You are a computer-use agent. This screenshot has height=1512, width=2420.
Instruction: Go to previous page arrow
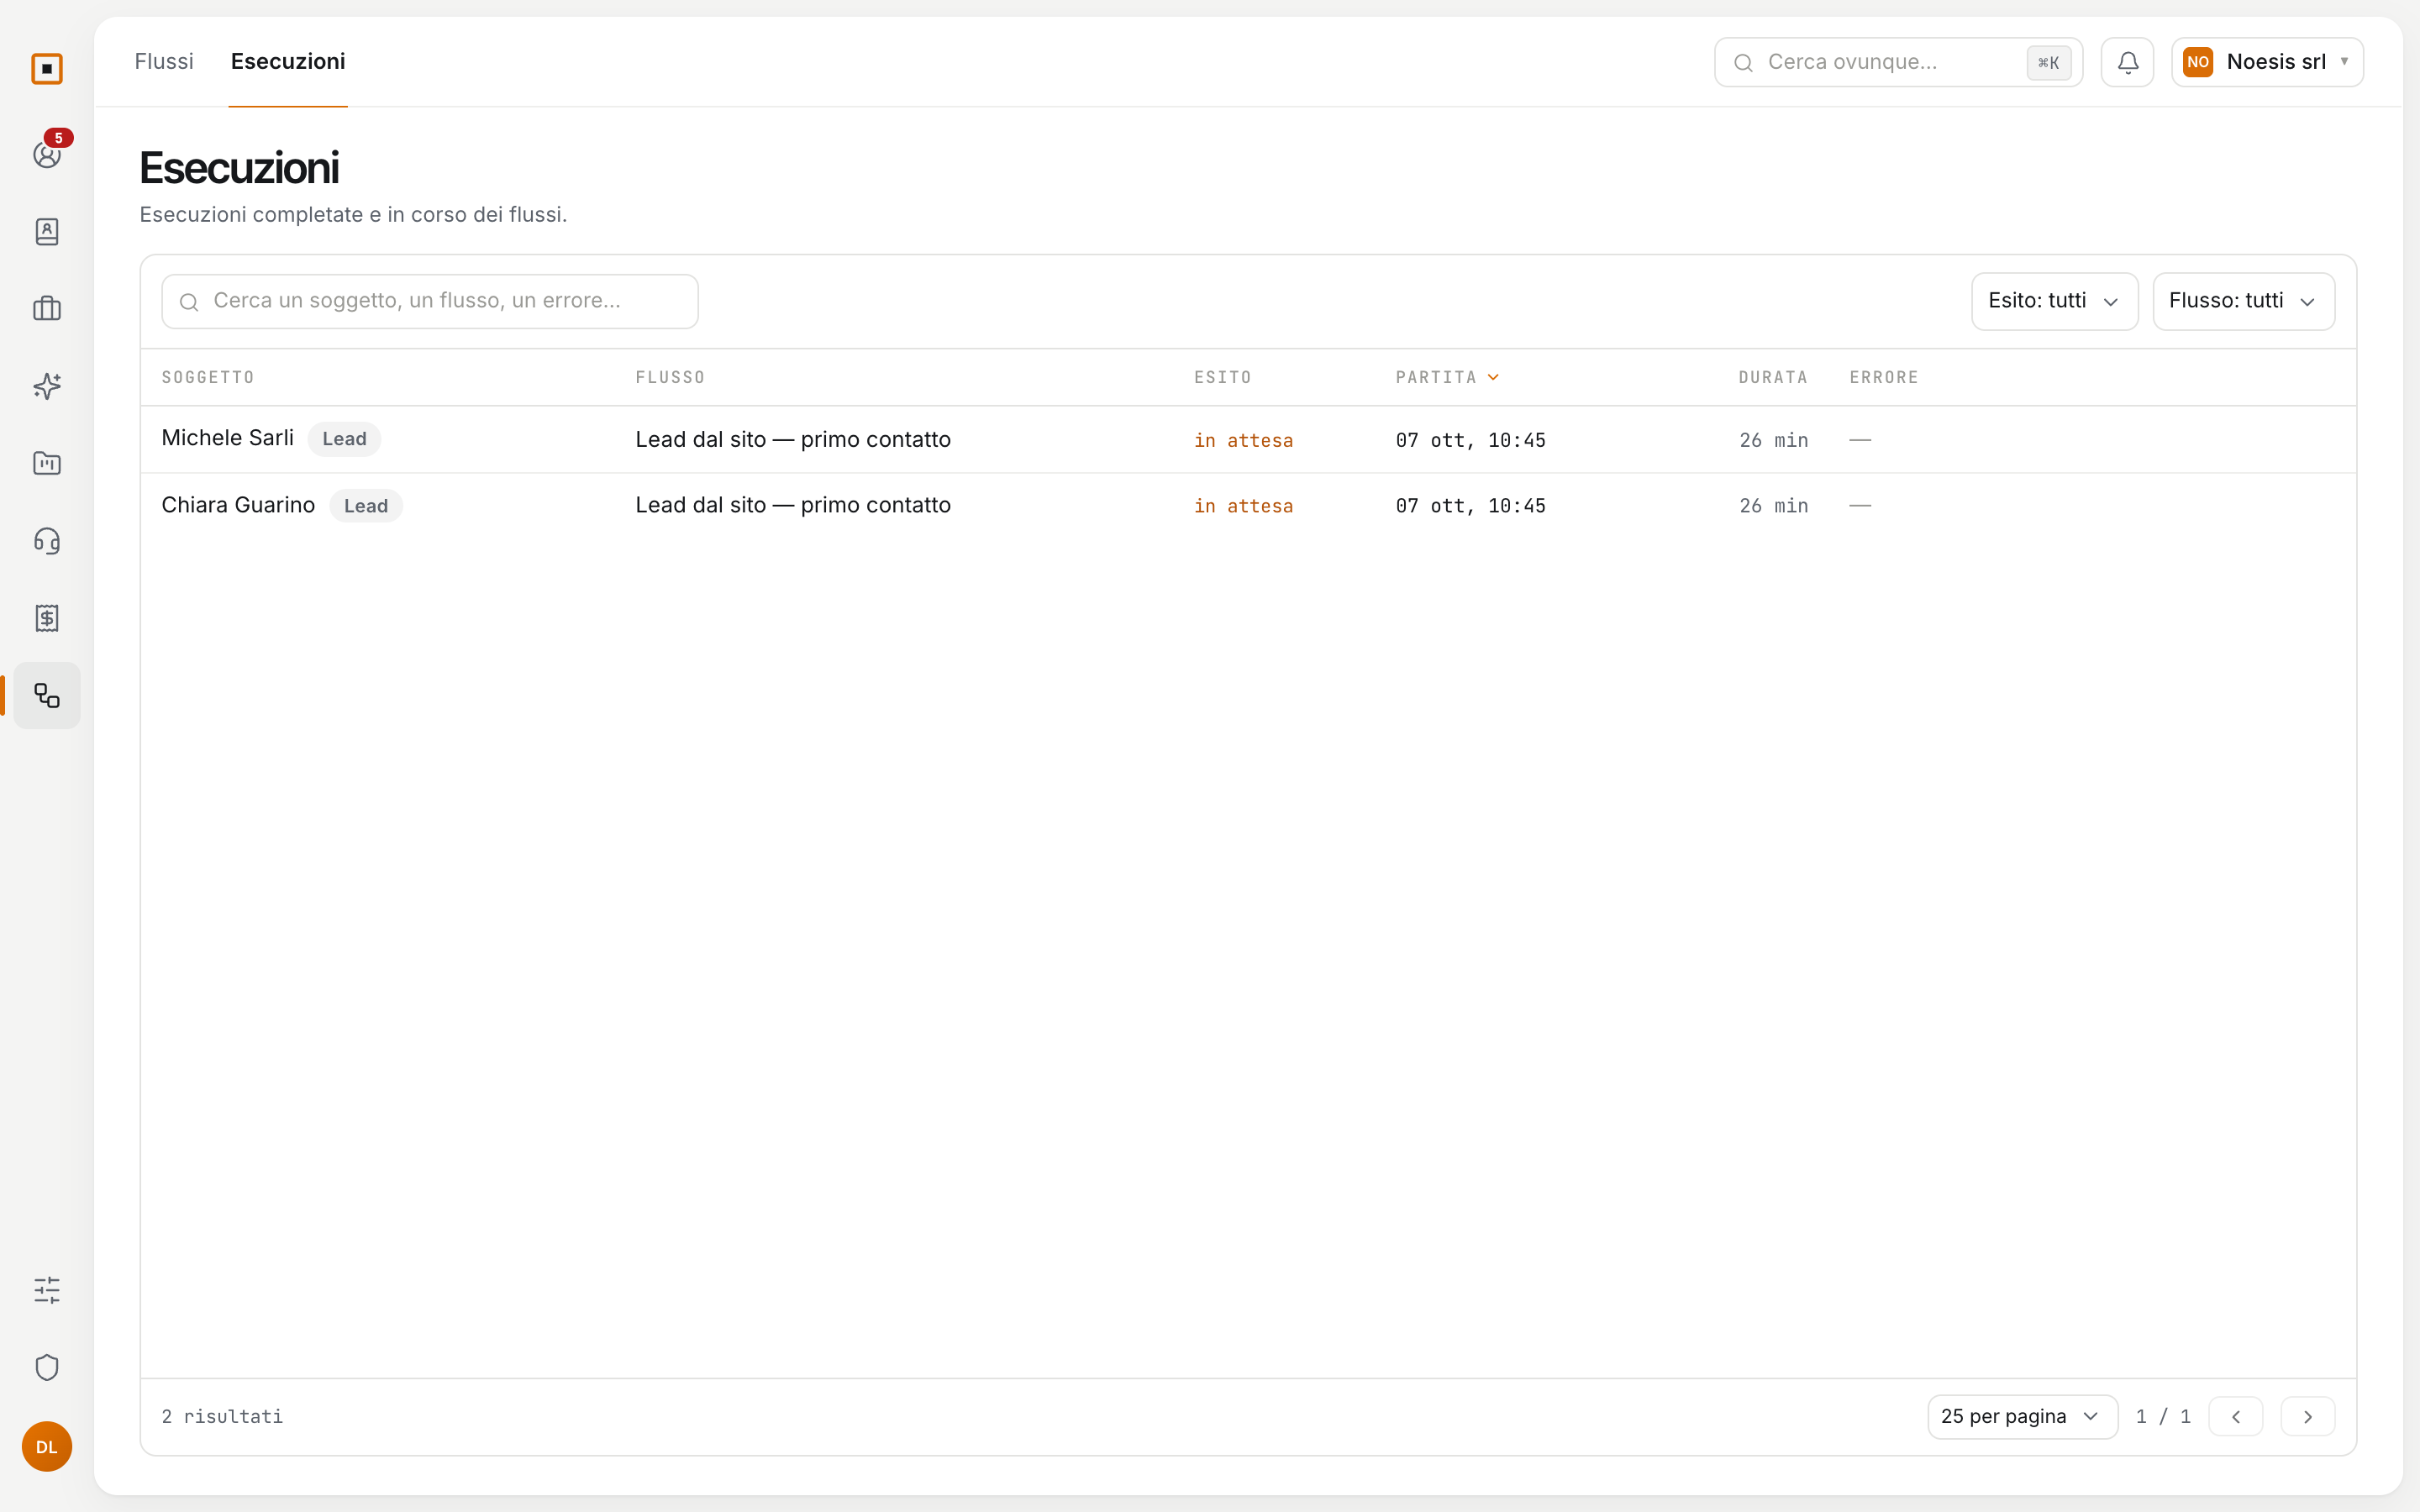[2236, 1416]
